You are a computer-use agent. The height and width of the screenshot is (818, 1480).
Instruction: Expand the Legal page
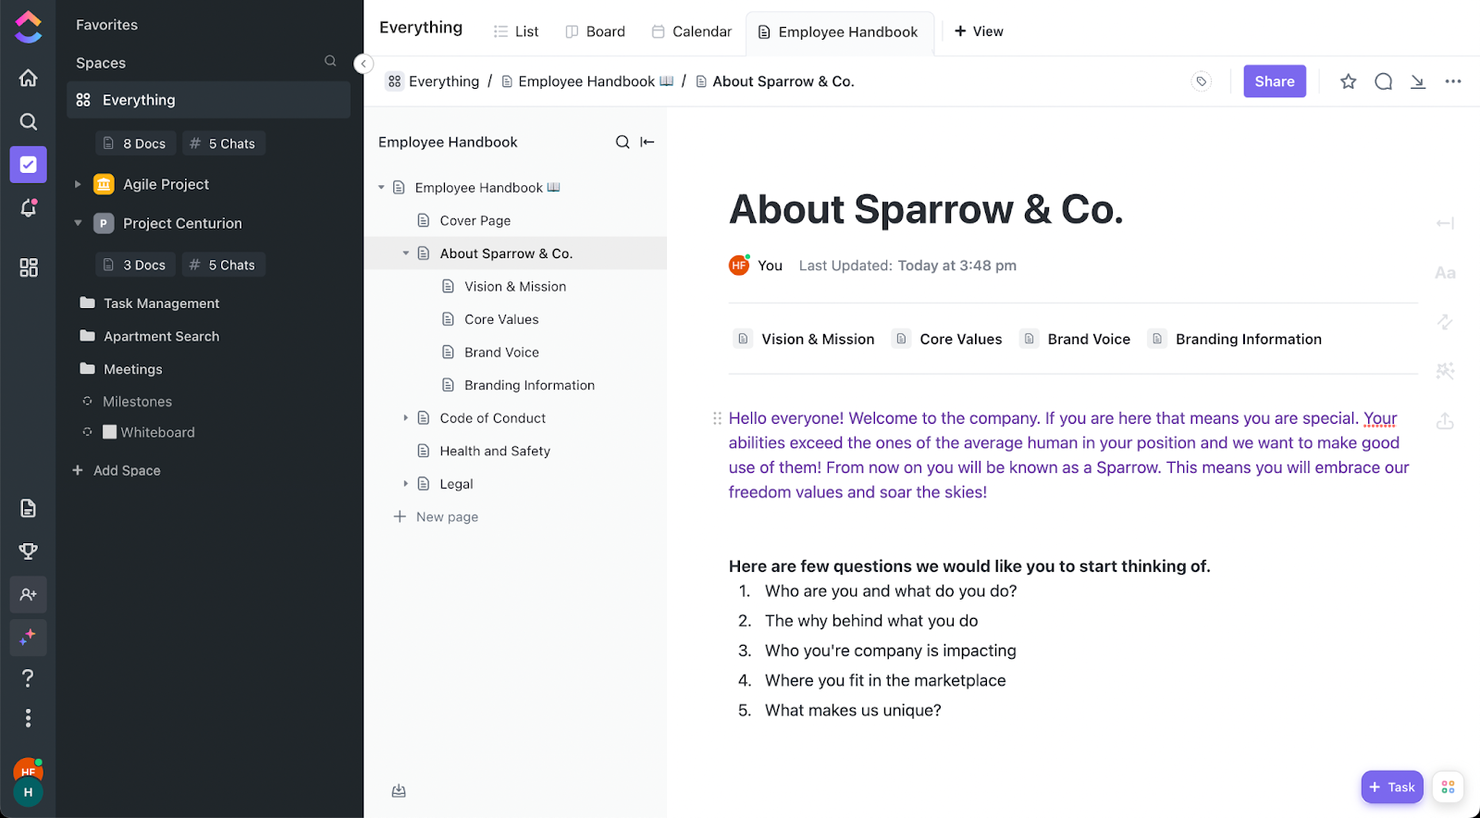pos(405,484)
